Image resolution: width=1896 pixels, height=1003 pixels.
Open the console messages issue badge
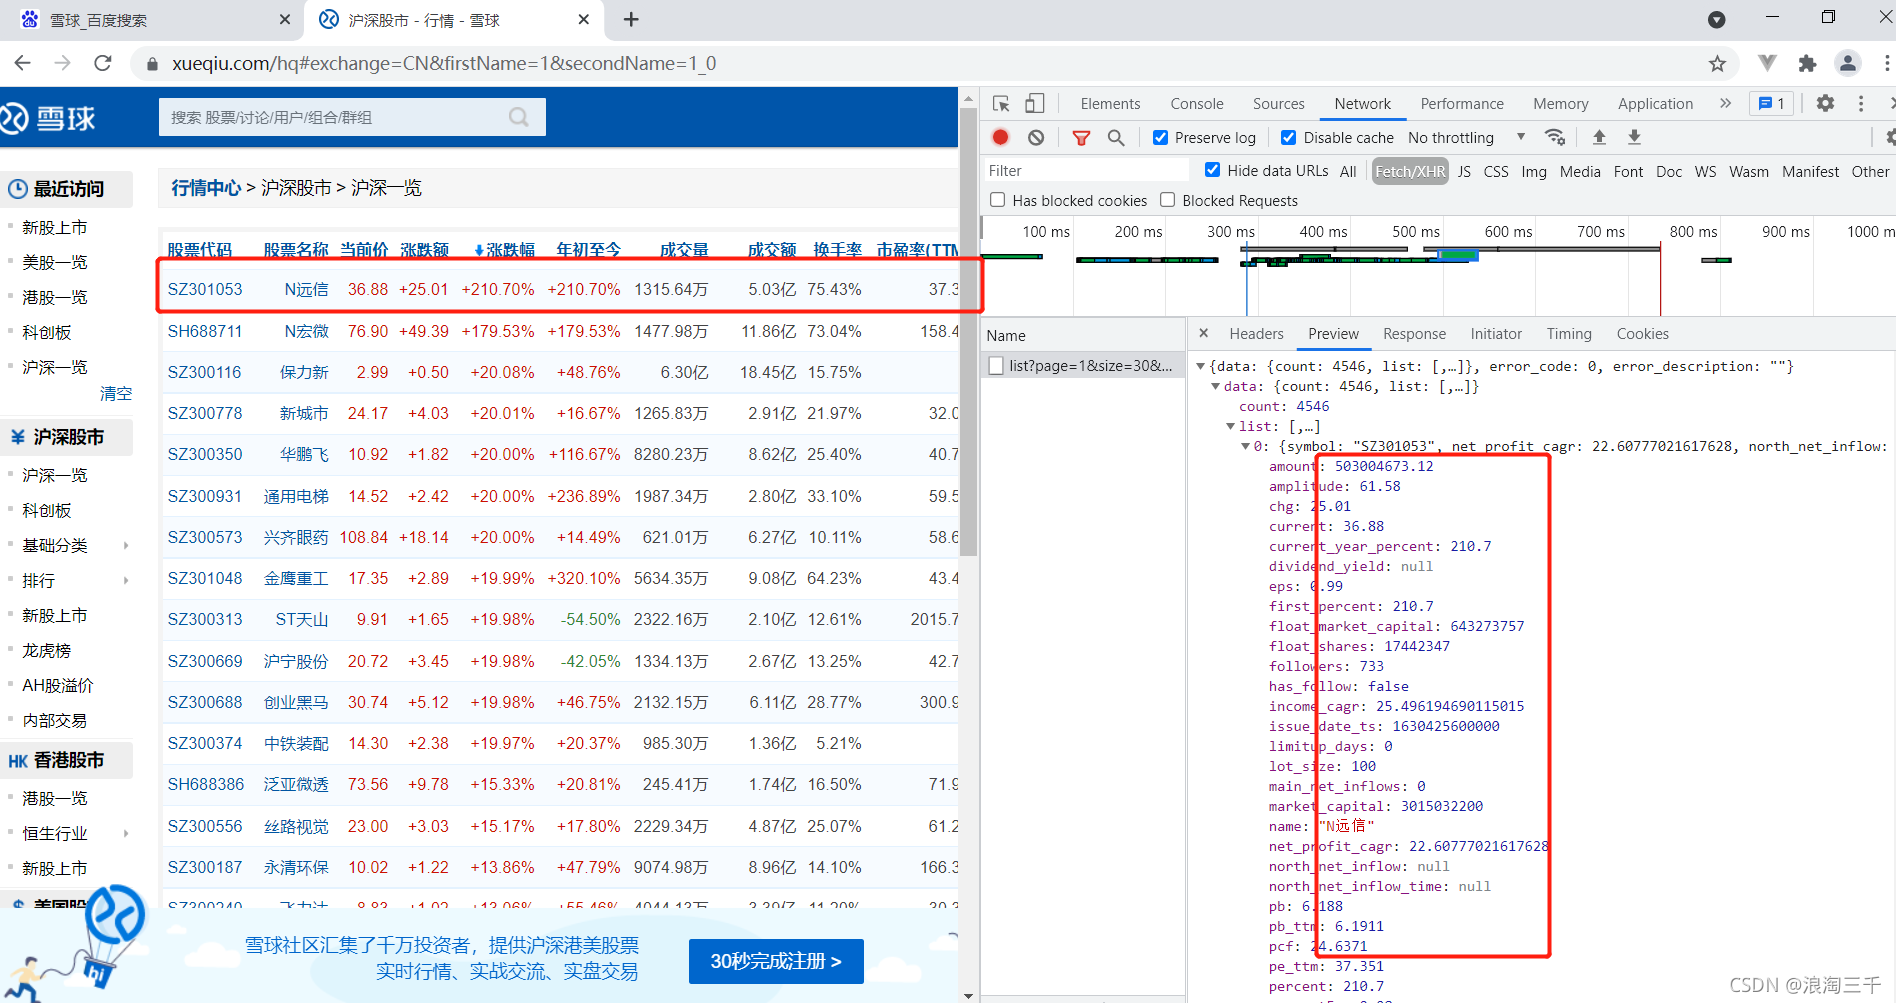click(x=1772, y=103)
